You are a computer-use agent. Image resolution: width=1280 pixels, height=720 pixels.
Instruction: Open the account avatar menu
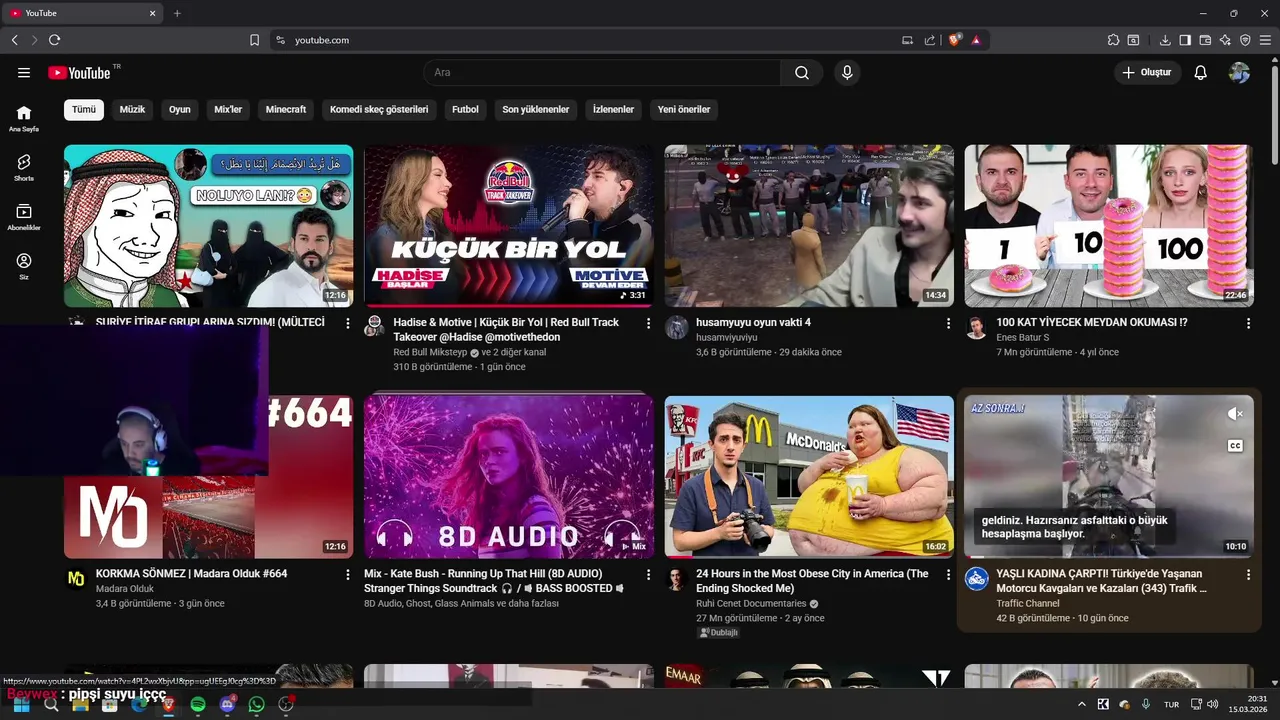(1239, 73)
